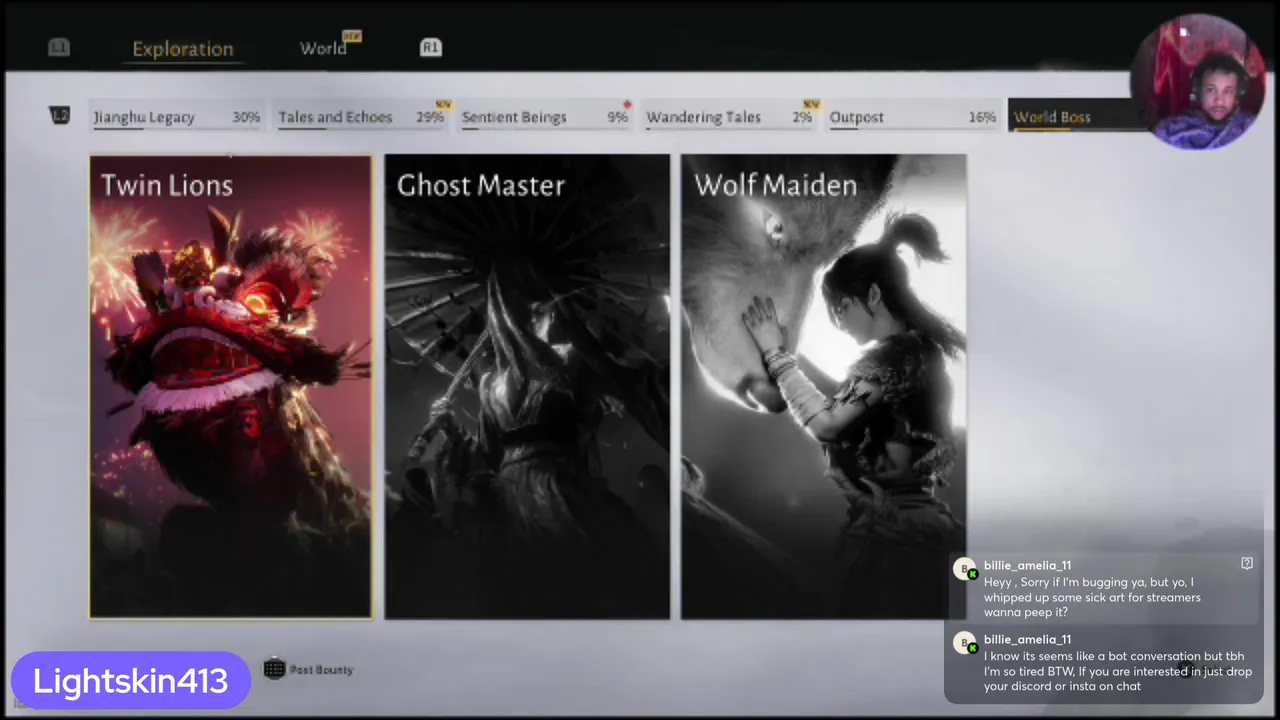Click the 'seems like a bot conversation' message
This screenshot has width=1280, height=720.
click(x=1117, y=671)
